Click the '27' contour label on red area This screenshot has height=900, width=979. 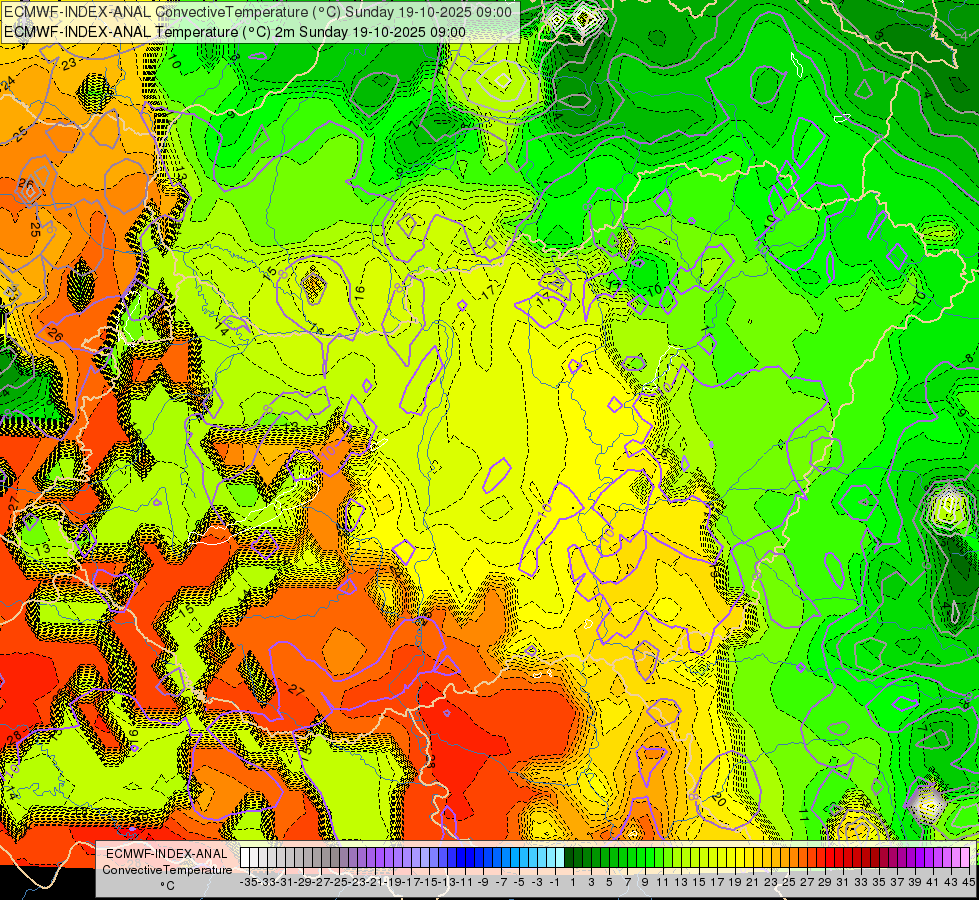[x=296, y=691]
